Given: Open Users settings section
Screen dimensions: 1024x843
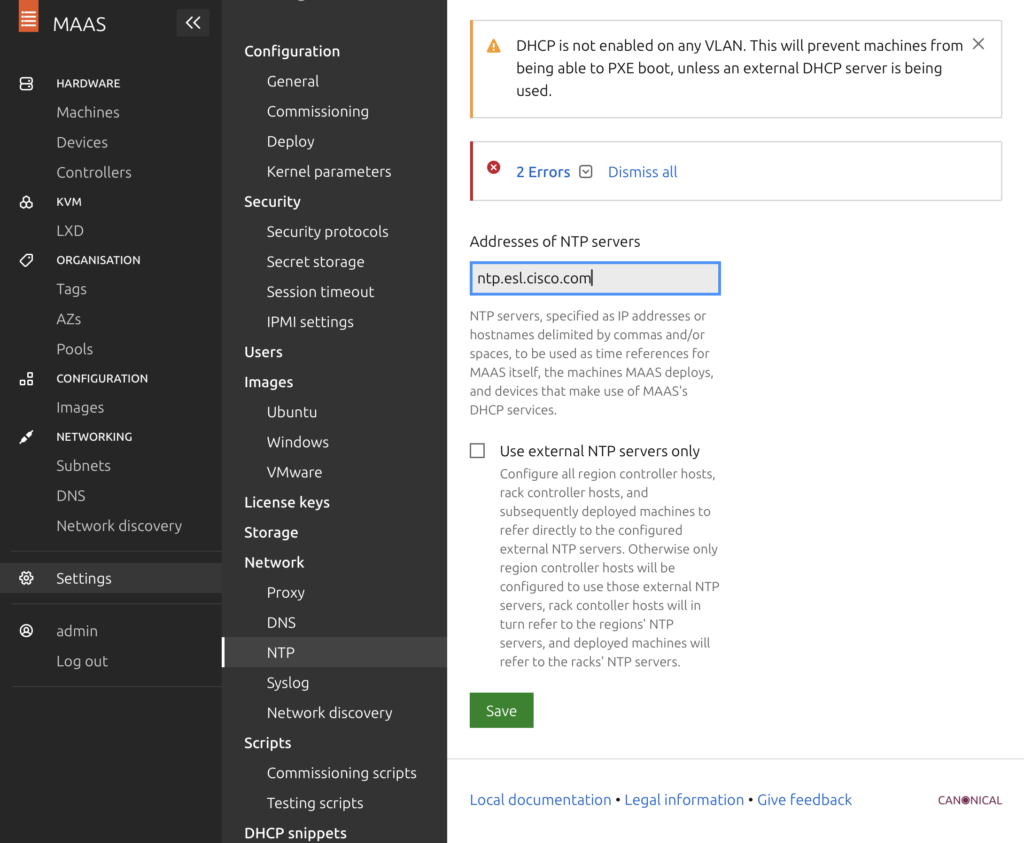Looking at the screenshot, I should [x=263, y=352].
